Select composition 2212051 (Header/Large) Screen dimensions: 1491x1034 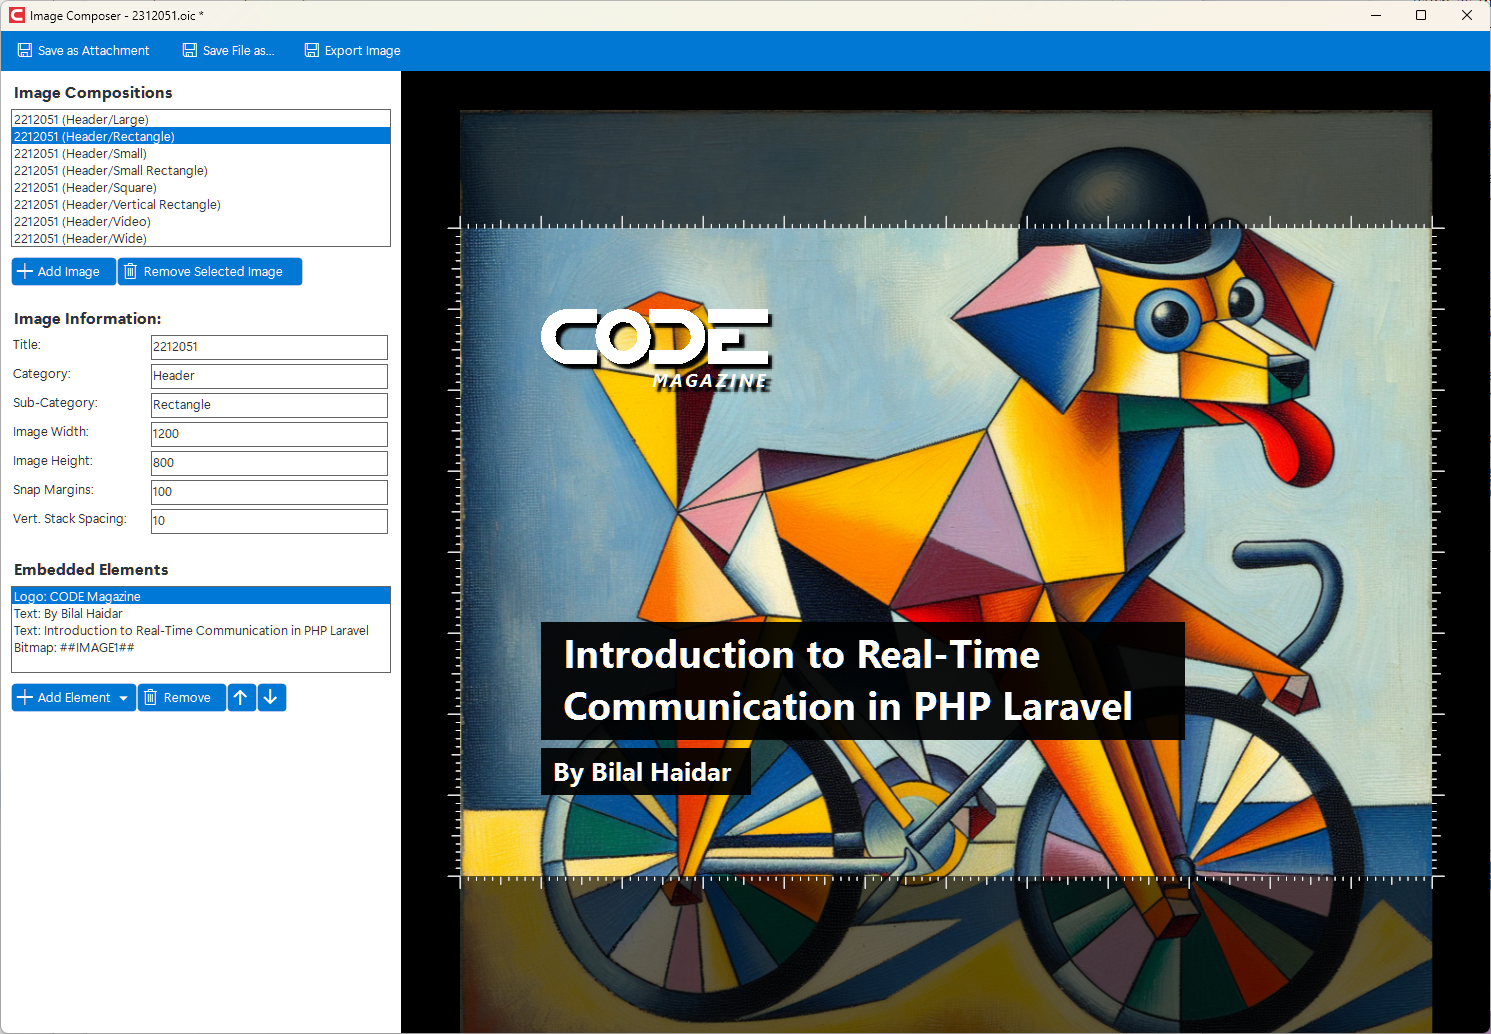point(200,120)
